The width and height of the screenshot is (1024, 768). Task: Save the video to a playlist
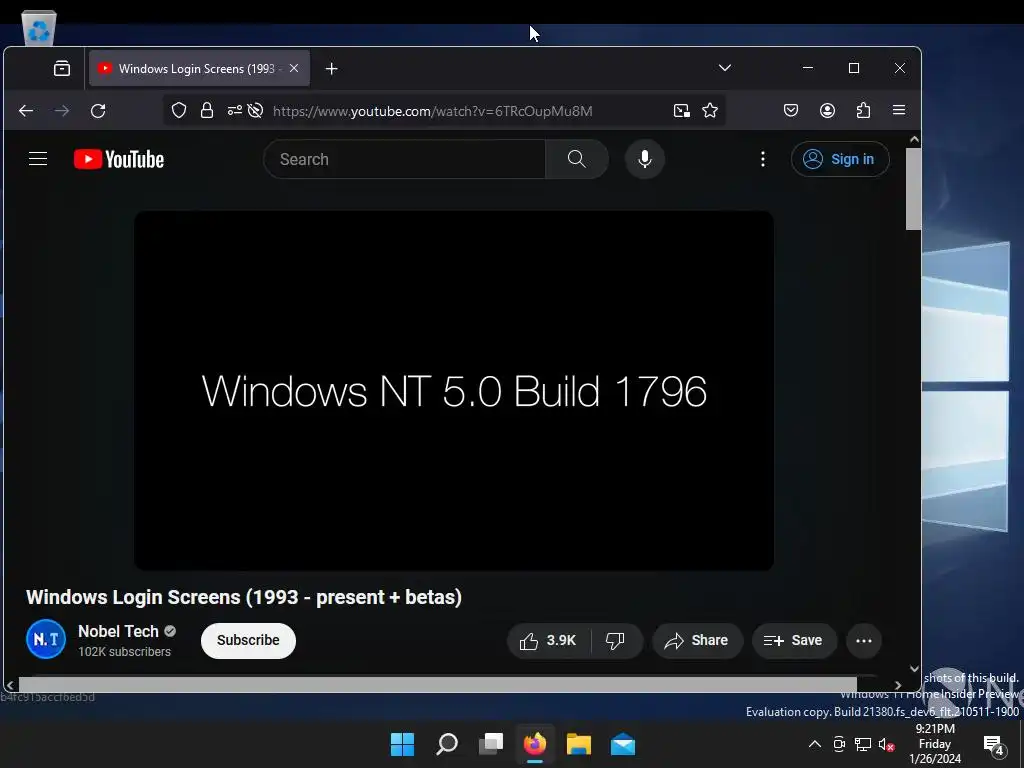[x=793, y=641]
